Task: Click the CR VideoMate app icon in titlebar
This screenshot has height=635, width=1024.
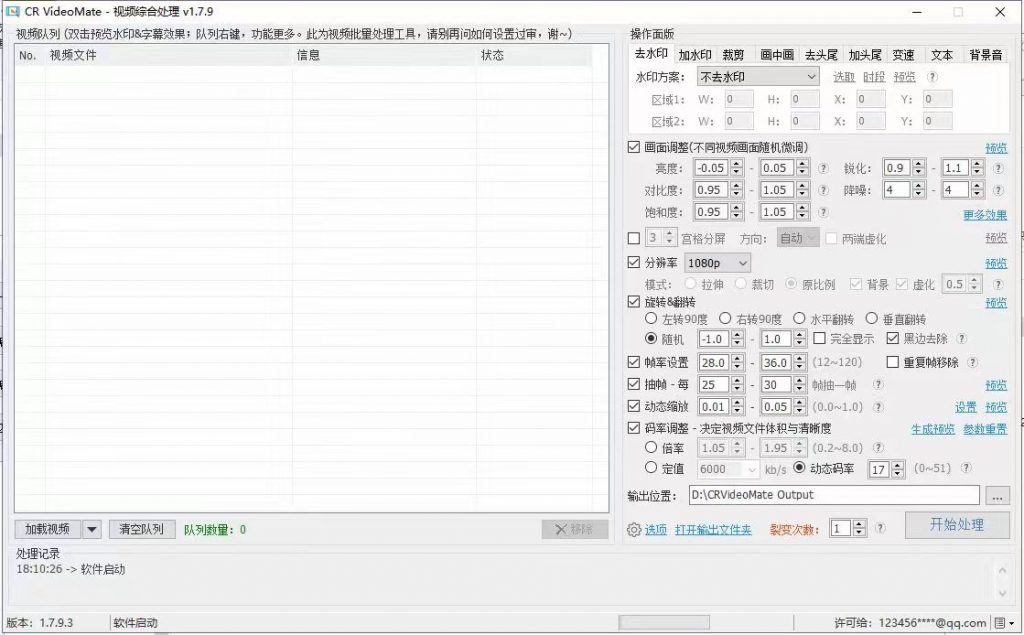Action: click(x=14, y=11)
